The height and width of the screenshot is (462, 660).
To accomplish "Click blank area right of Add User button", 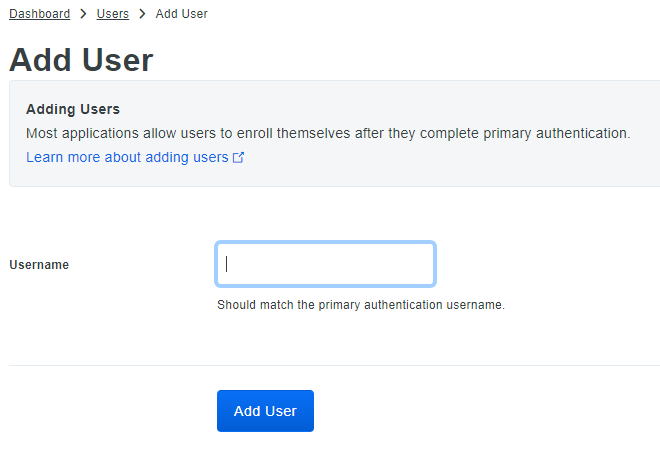I will coord(480,411).
